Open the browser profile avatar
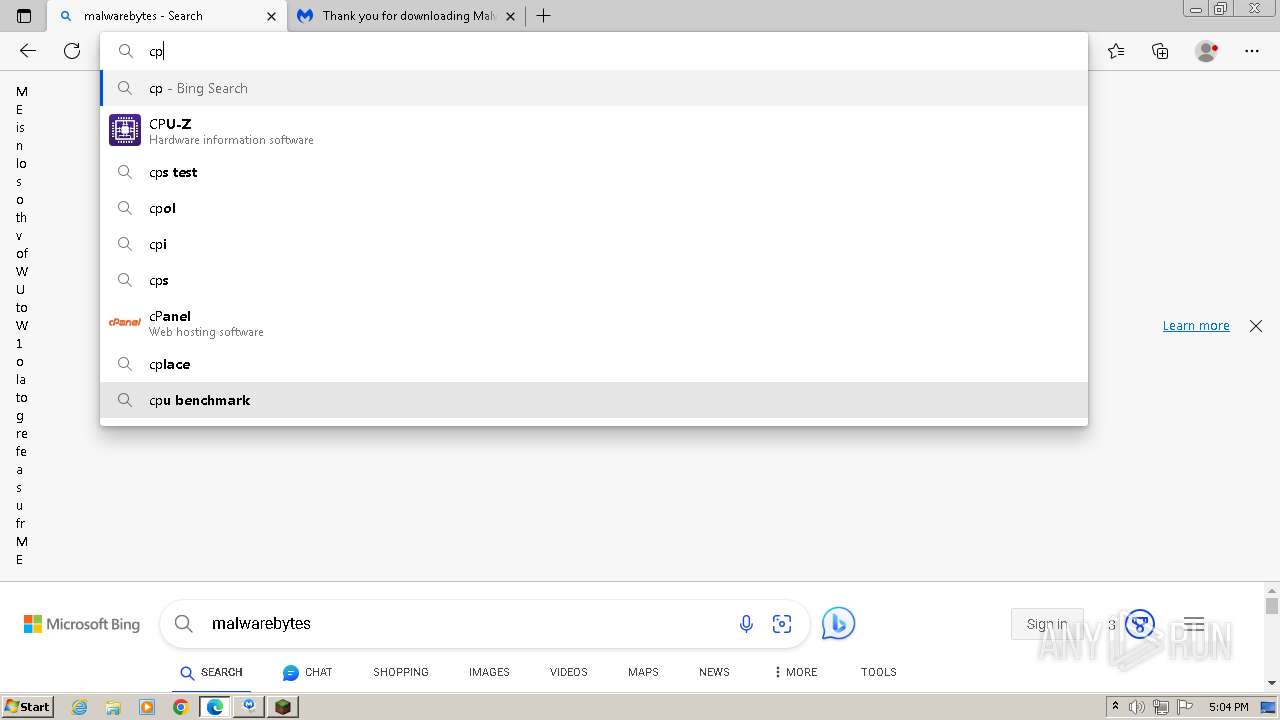Image resolution: width=1280 pixels, height=720 pixels. 1206,51
